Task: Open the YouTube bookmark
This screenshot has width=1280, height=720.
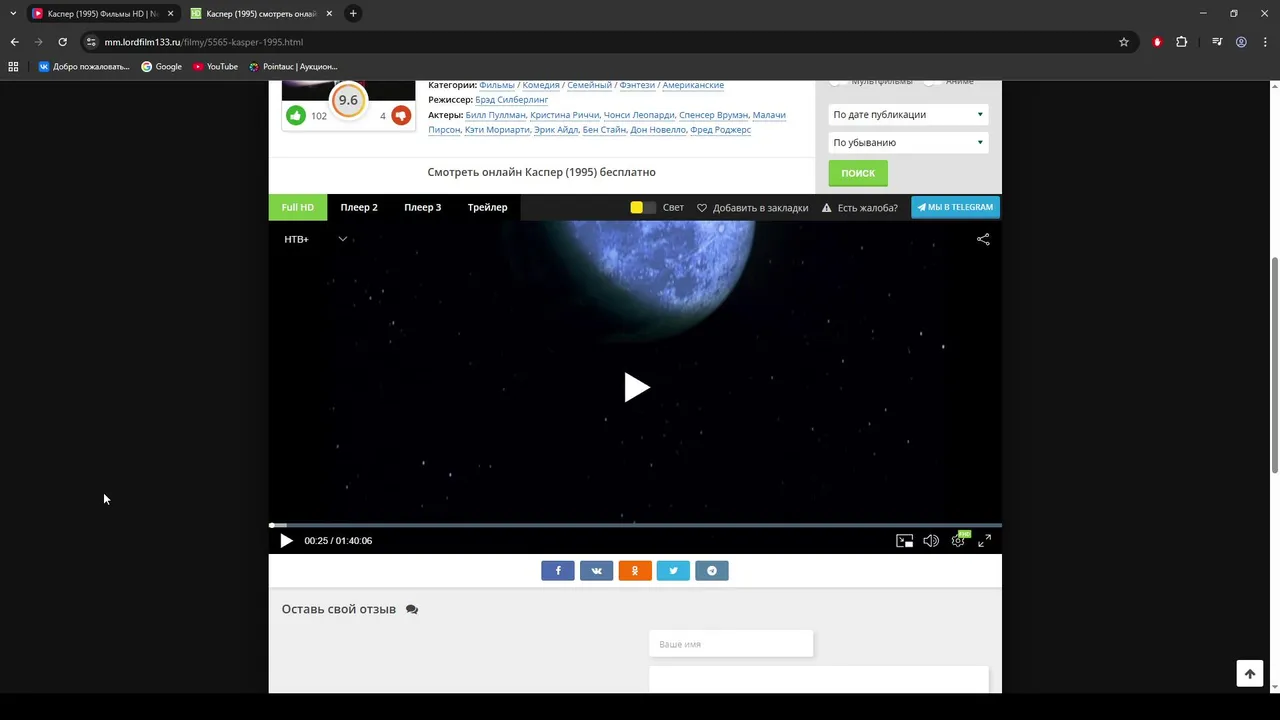Action: pyautogui.click(x=215, y=67)
